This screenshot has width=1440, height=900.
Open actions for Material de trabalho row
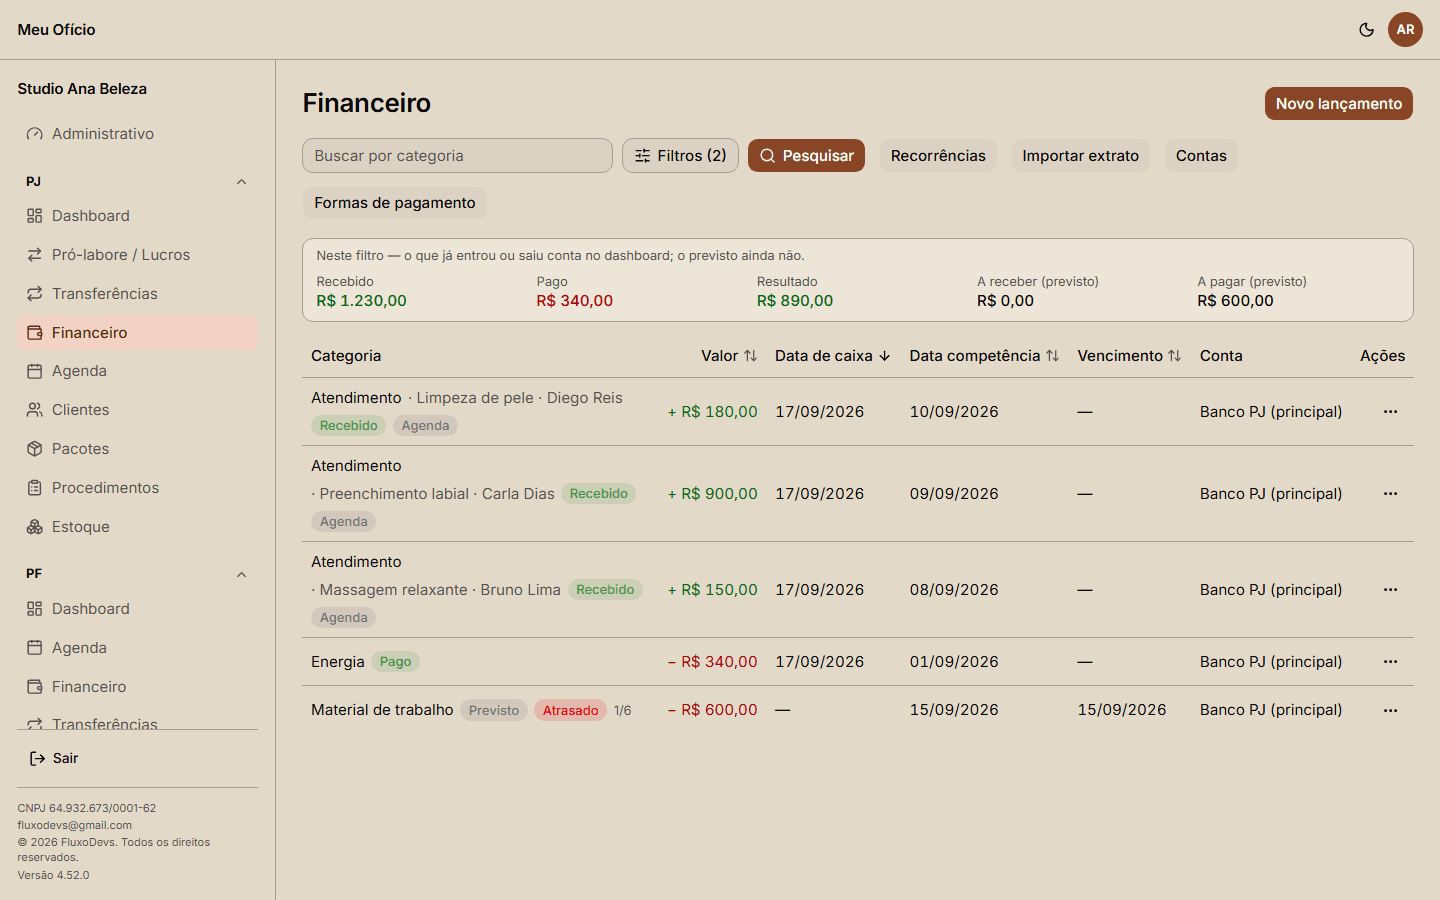click(x=1390, y=710)
